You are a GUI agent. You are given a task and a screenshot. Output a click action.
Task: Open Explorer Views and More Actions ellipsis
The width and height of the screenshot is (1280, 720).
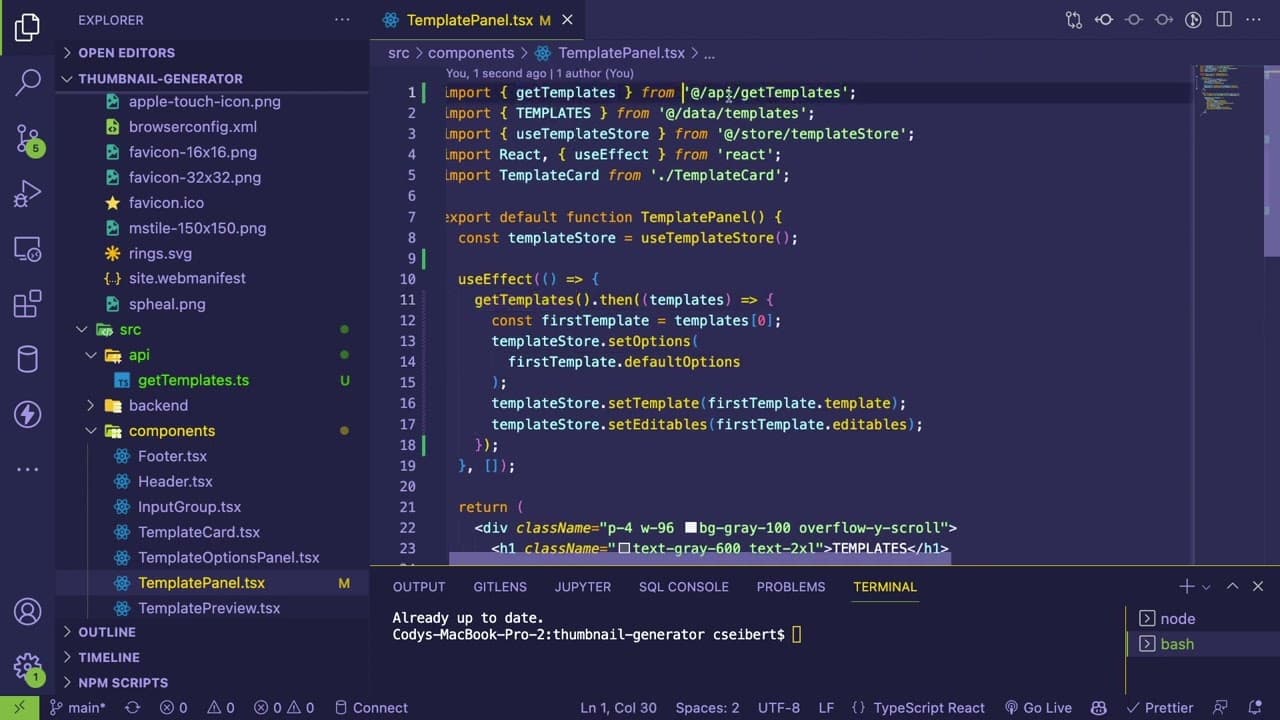[x=342, y=20]
